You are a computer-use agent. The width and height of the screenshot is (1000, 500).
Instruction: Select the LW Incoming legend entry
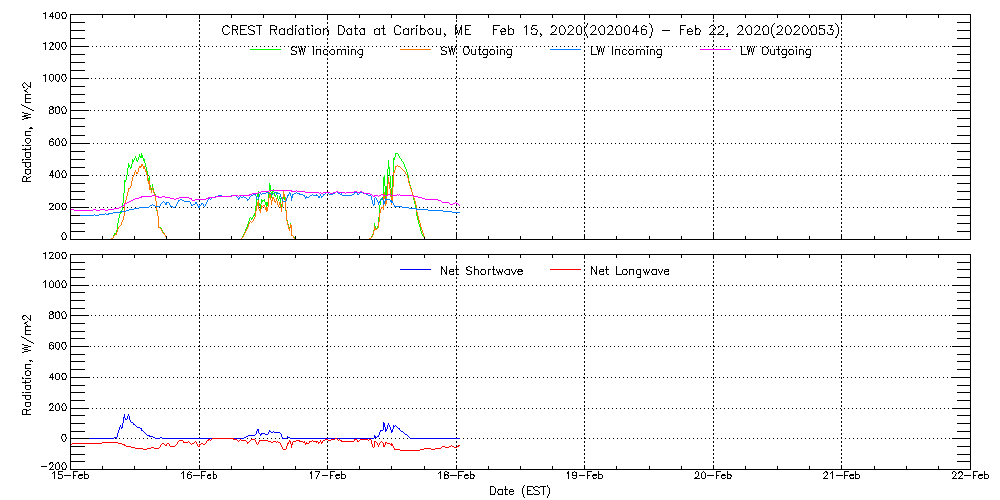coord(625,52)
